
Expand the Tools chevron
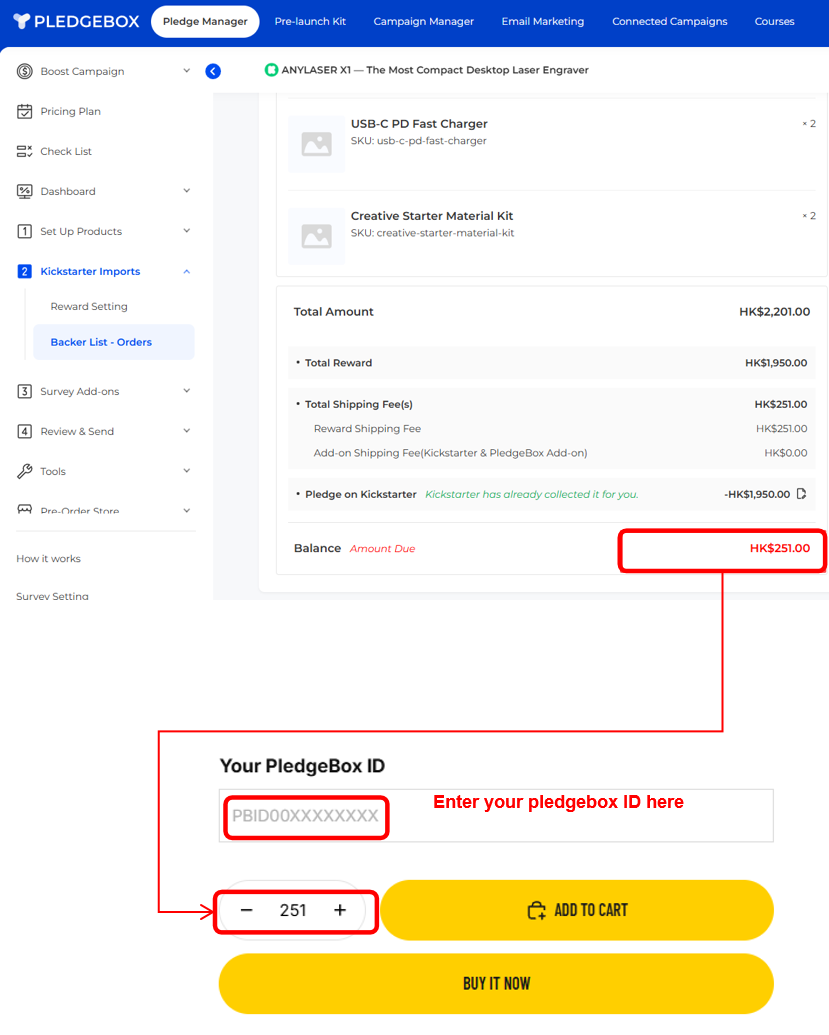point(187,471)
